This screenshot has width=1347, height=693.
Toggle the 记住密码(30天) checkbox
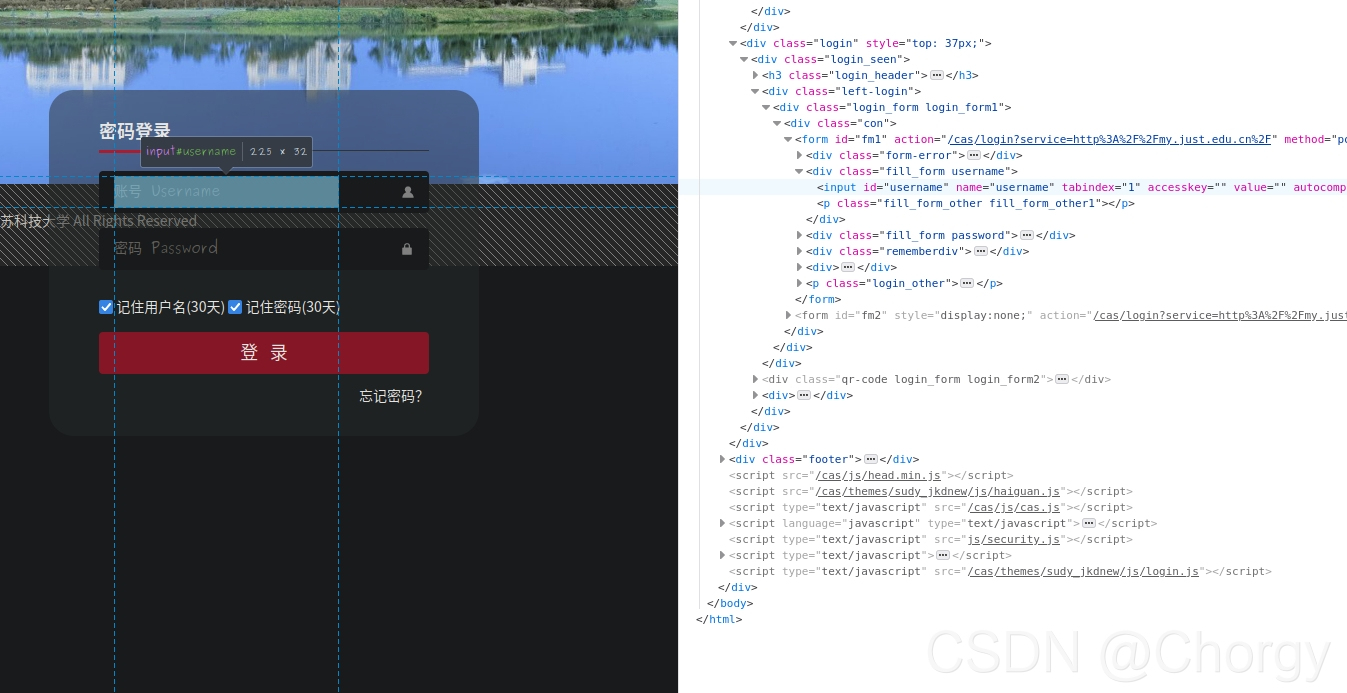235,307
